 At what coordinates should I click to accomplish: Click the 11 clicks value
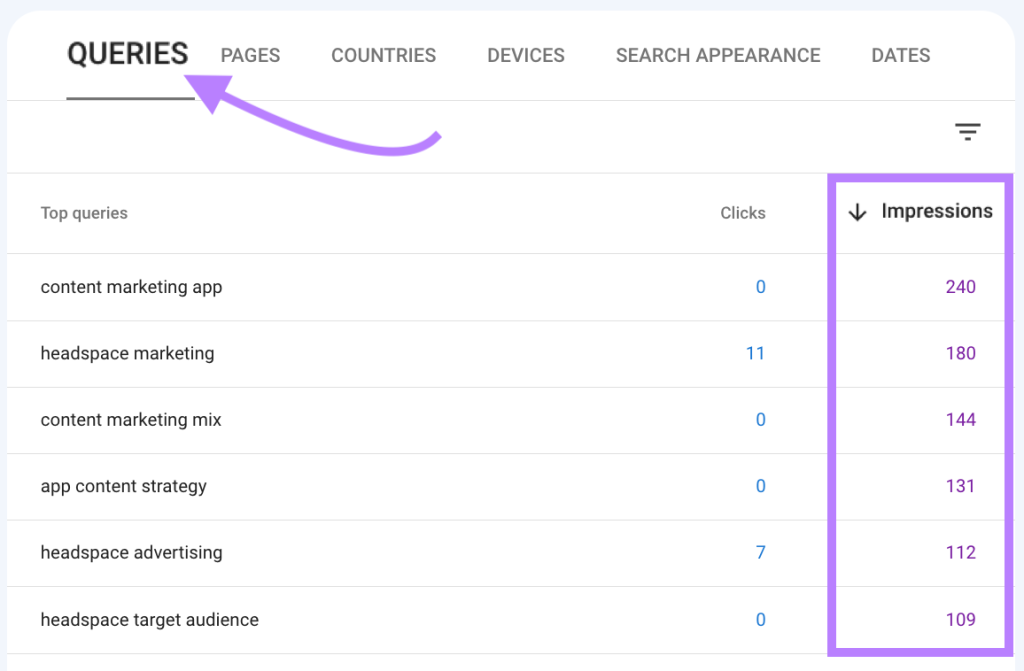tap(755, 353)
